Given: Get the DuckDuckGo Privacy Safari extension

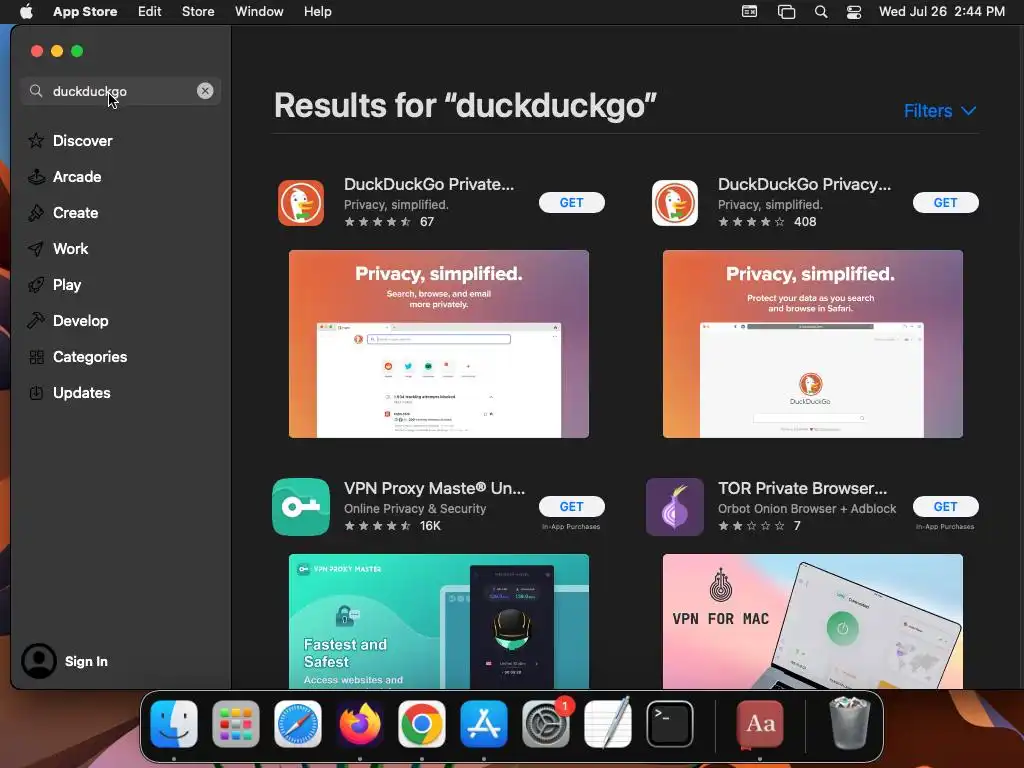Looking at the screenshot, I should pos(945,202).
